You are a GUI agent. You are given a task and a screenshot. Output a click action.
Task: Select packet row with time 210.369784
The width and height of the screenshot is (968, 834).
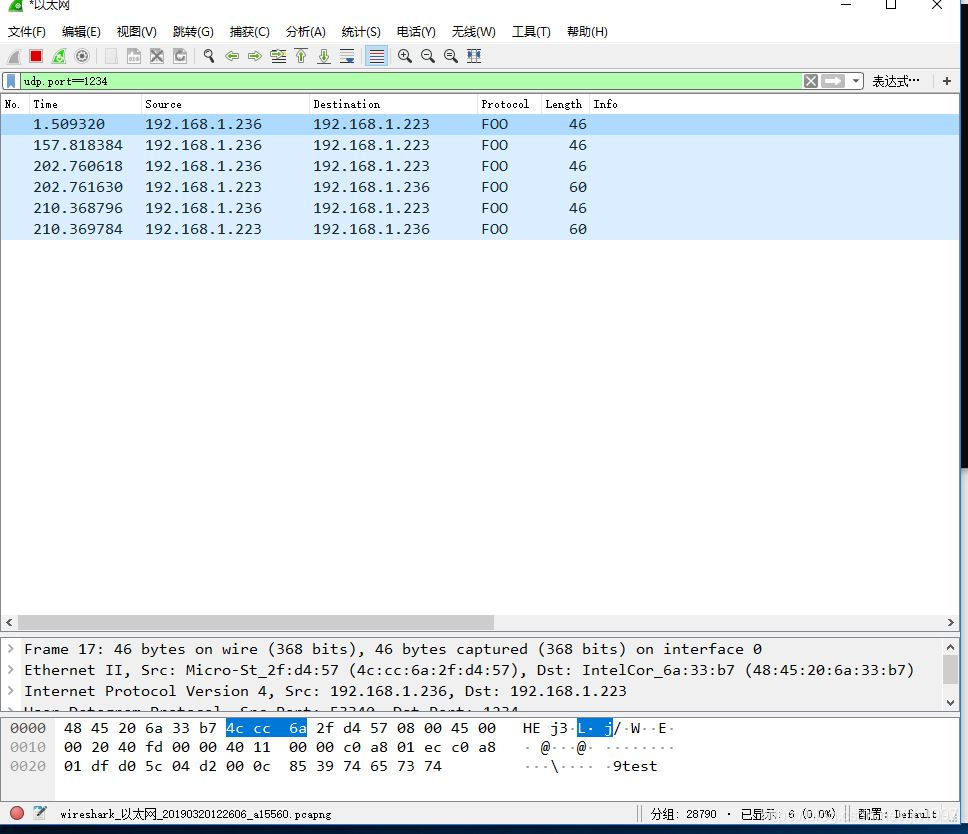[480, 229]
